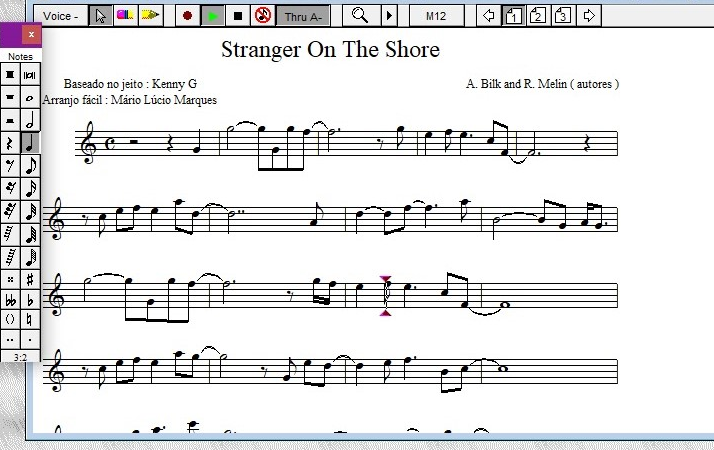Switch to page 3
This screenshot has width=714, height=450.
563,15
